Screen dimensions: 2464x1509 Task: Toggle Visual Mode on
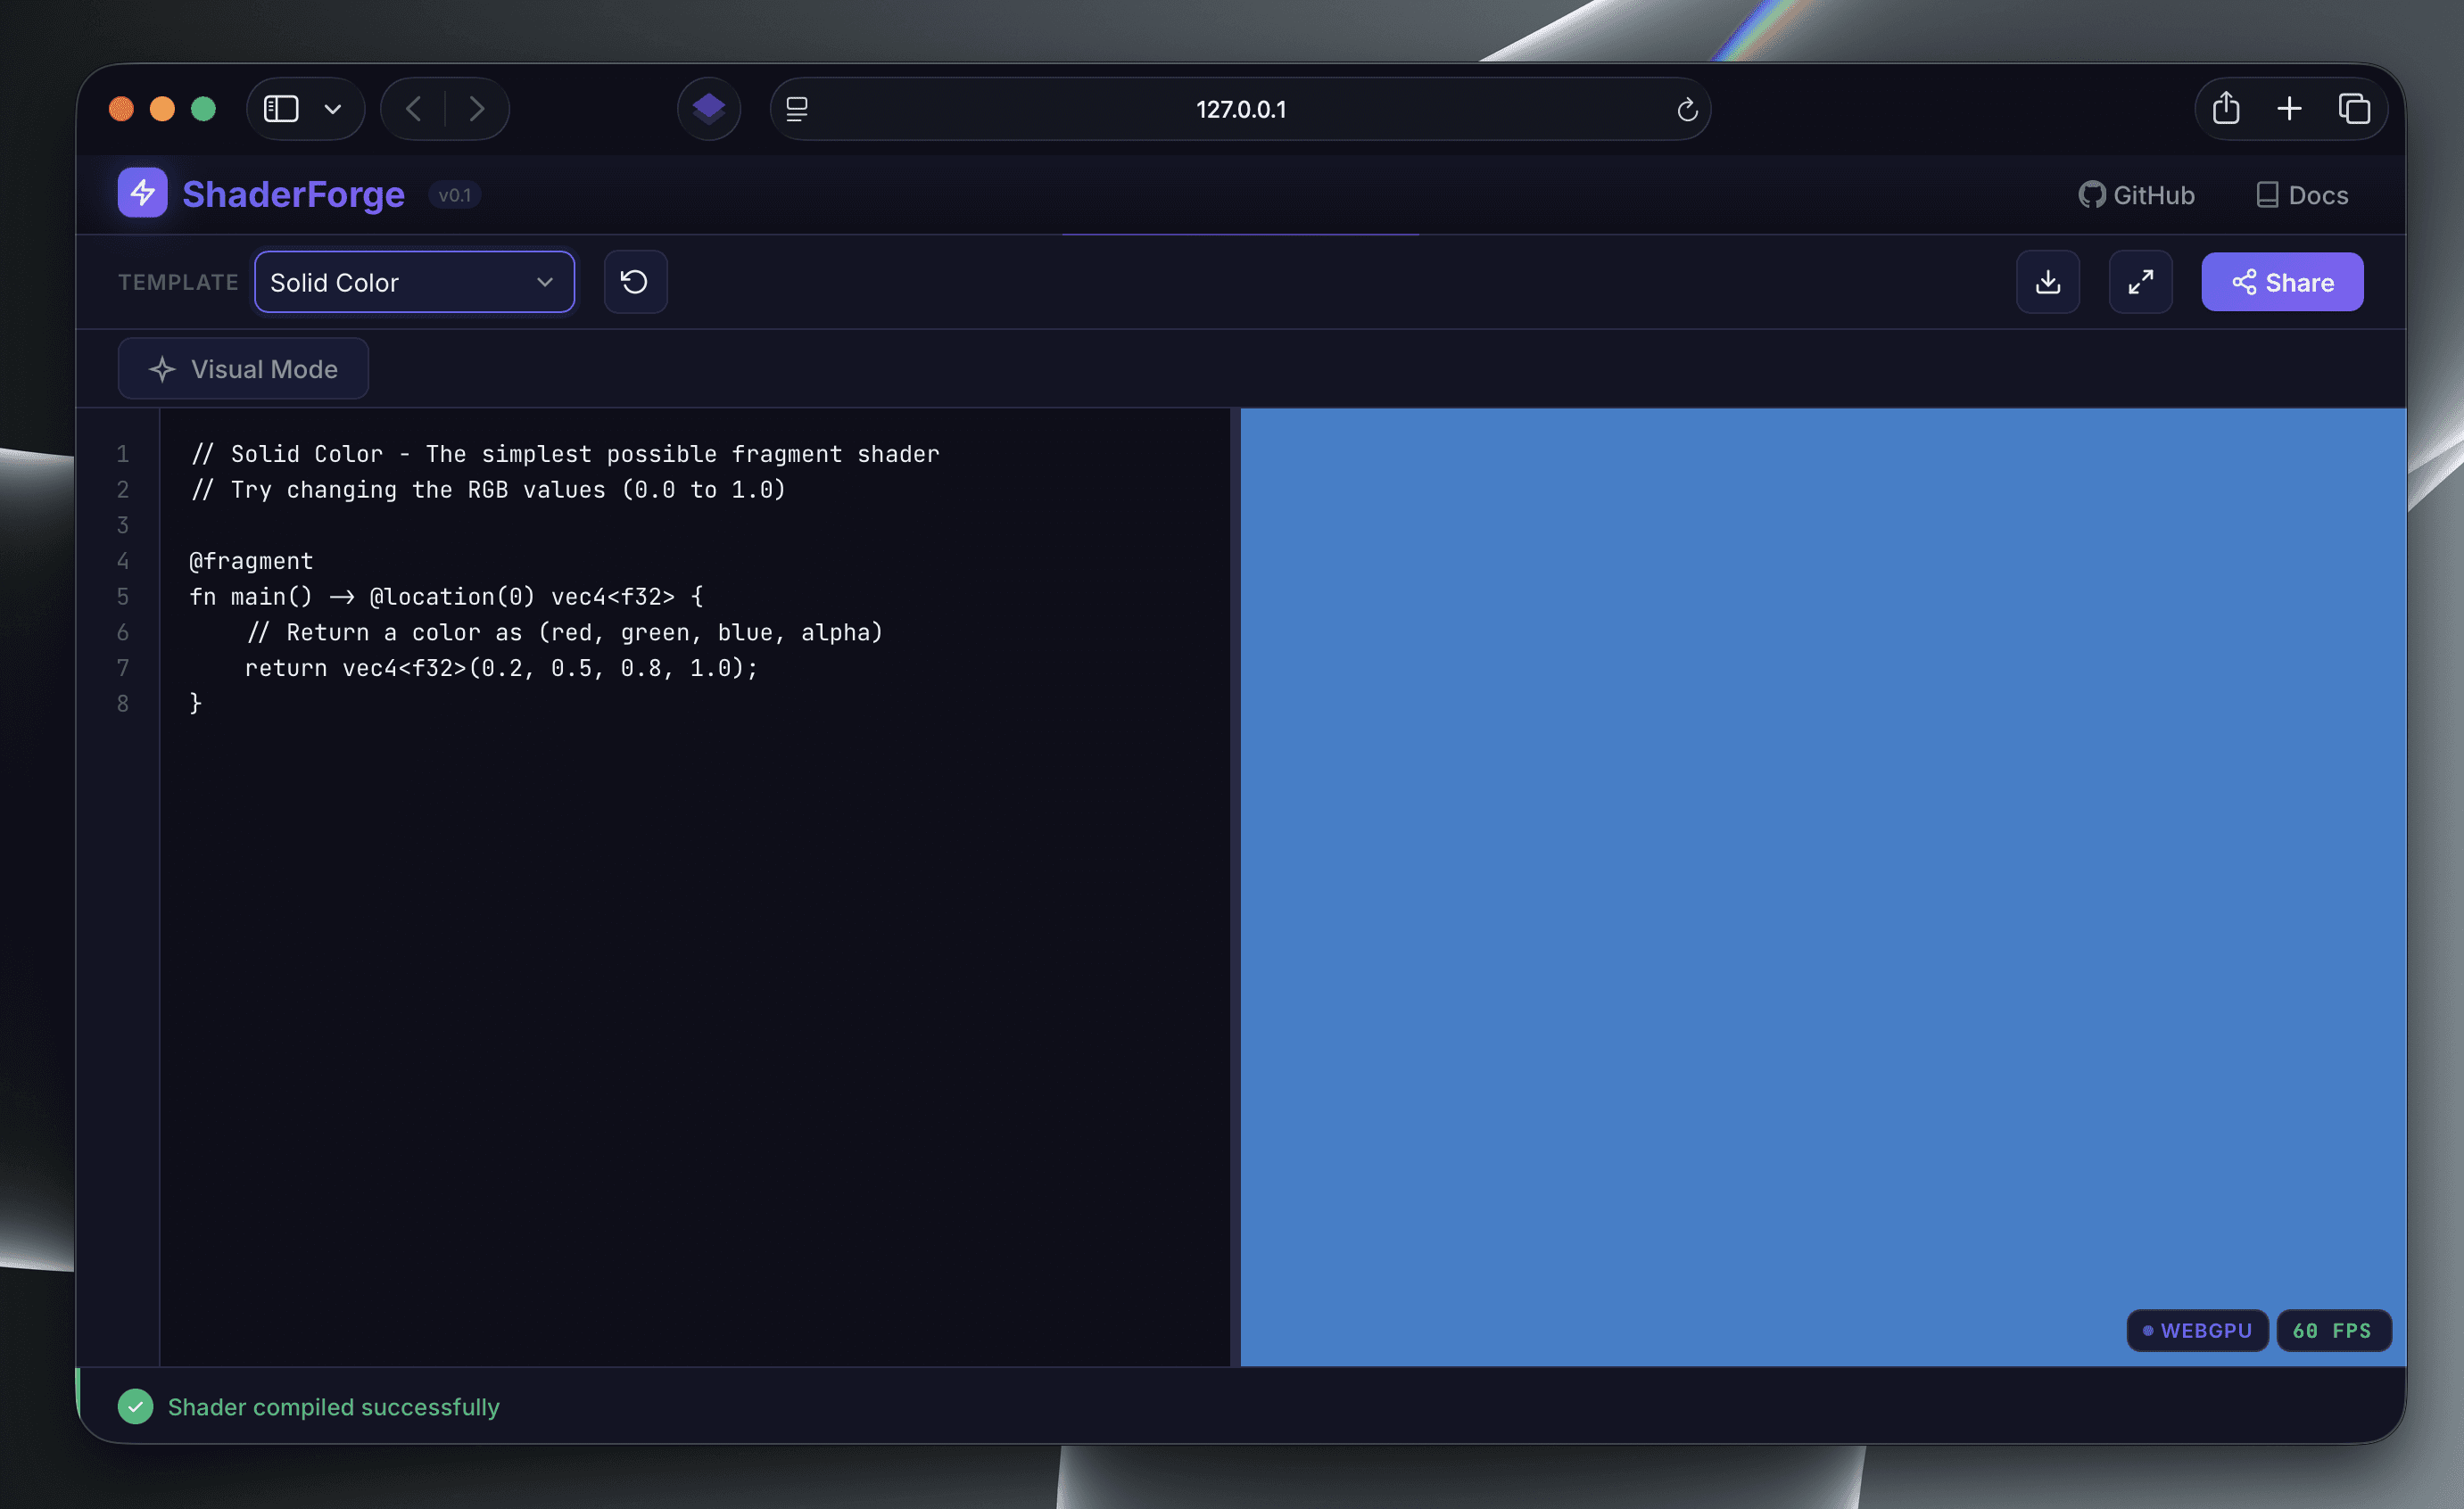[243, 369]
